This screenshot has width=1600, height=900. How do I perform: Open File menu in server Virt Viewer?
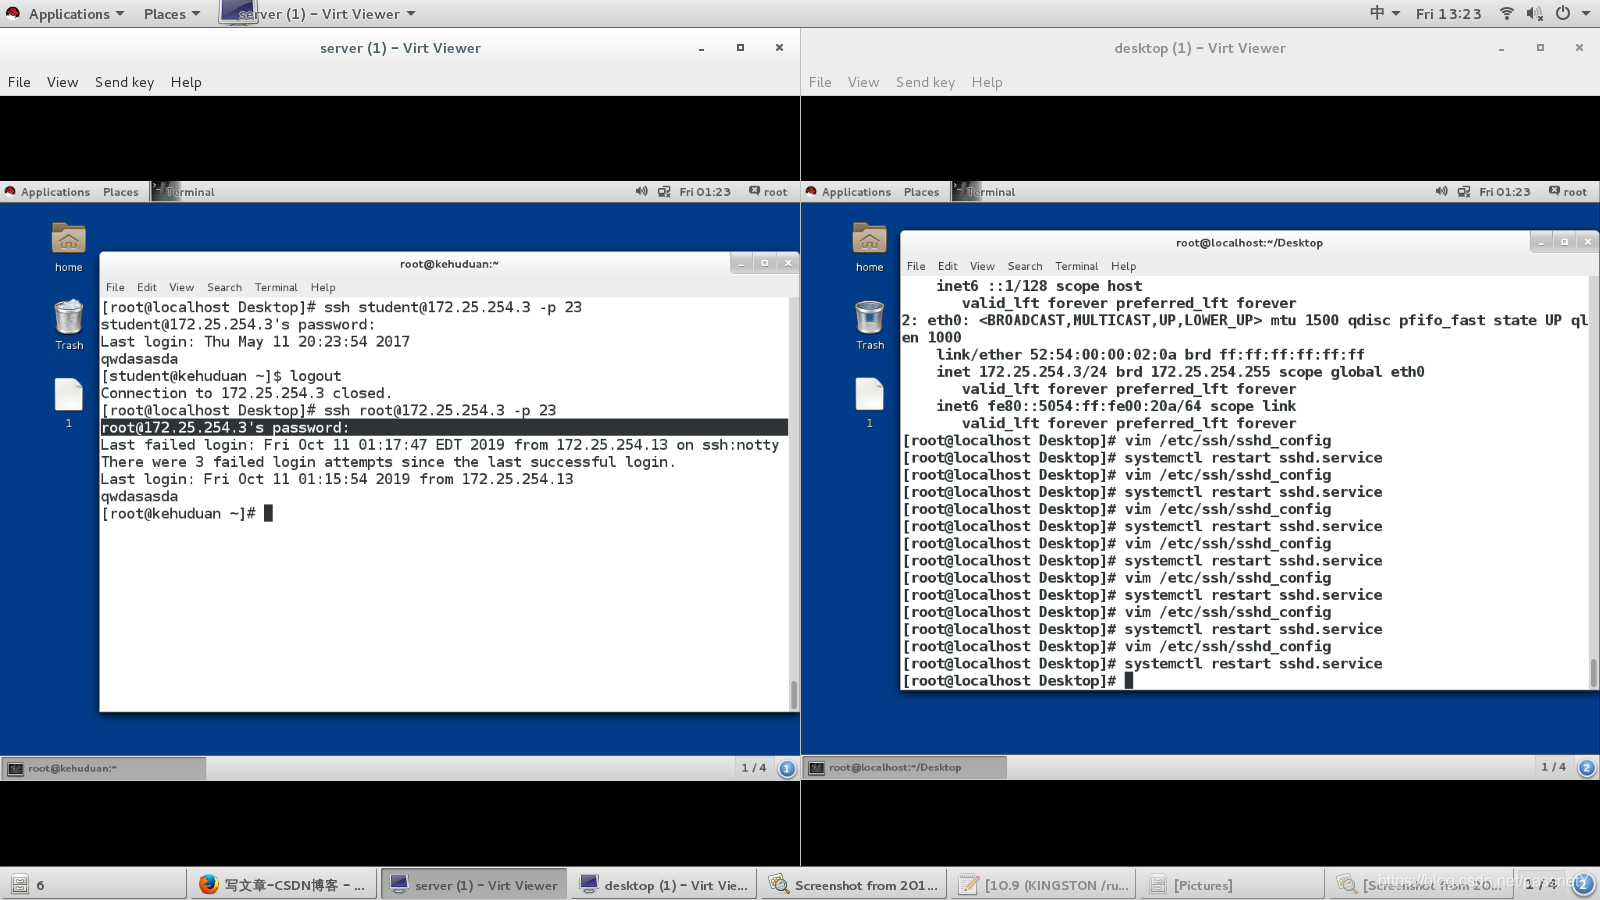pyautogui.click(x=19, y=82)
